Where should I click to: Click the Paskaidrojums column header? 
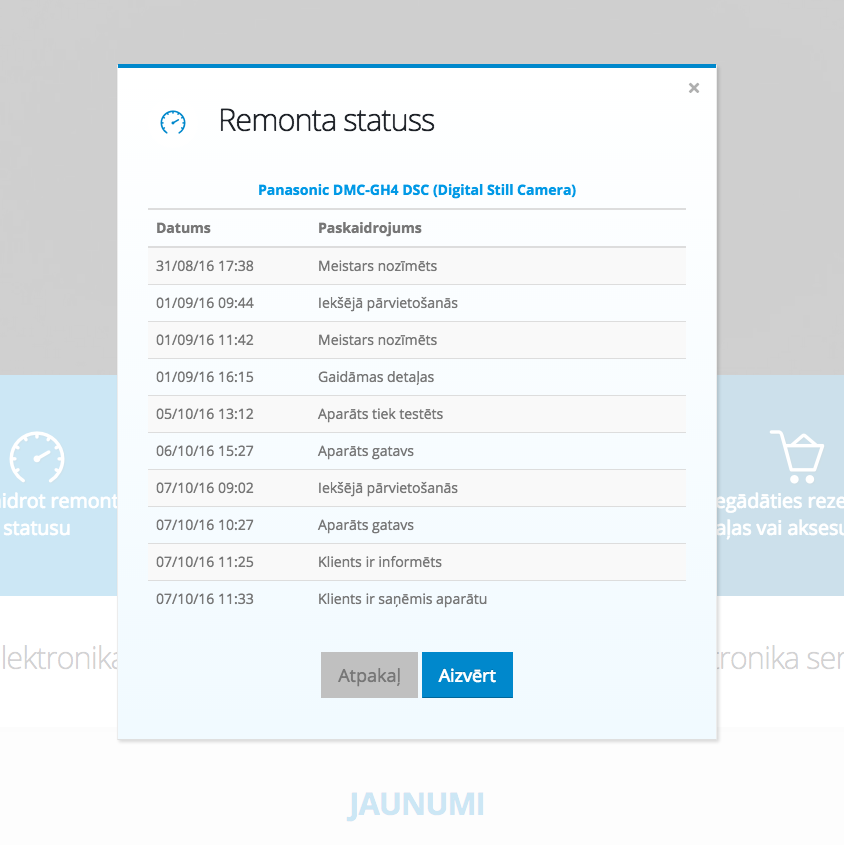click(370, 228)
